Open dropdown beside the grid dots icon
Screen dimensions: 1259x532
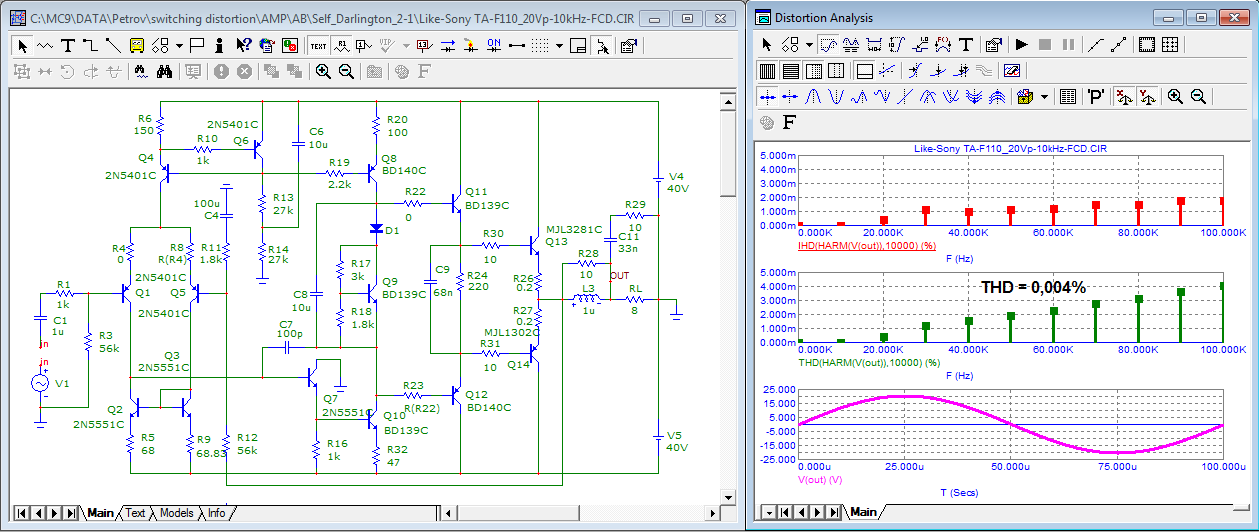559,45
